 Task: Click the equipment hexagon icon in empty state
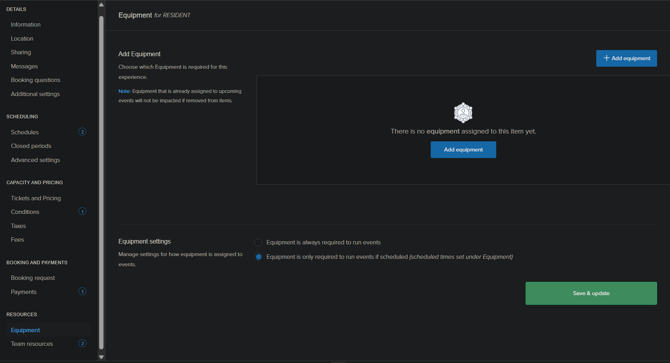(463, 113)
